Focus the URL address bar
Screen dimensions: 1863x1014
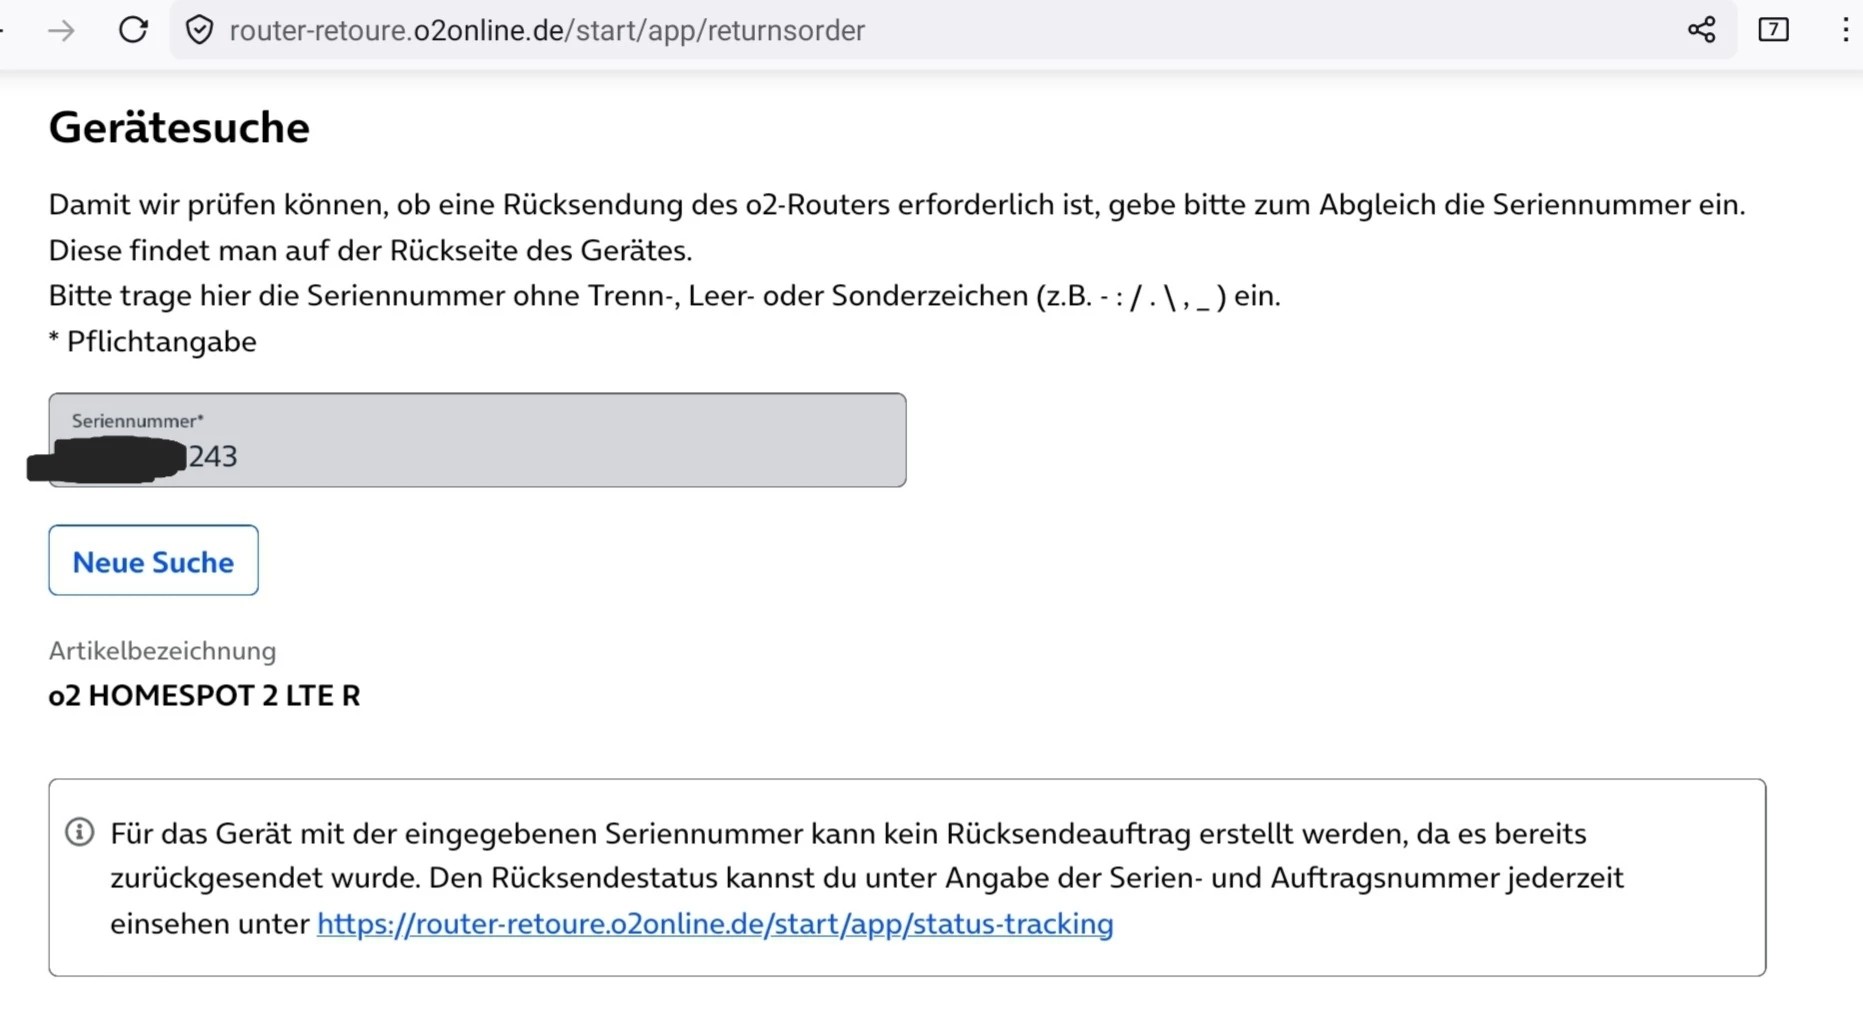point(700,31)
